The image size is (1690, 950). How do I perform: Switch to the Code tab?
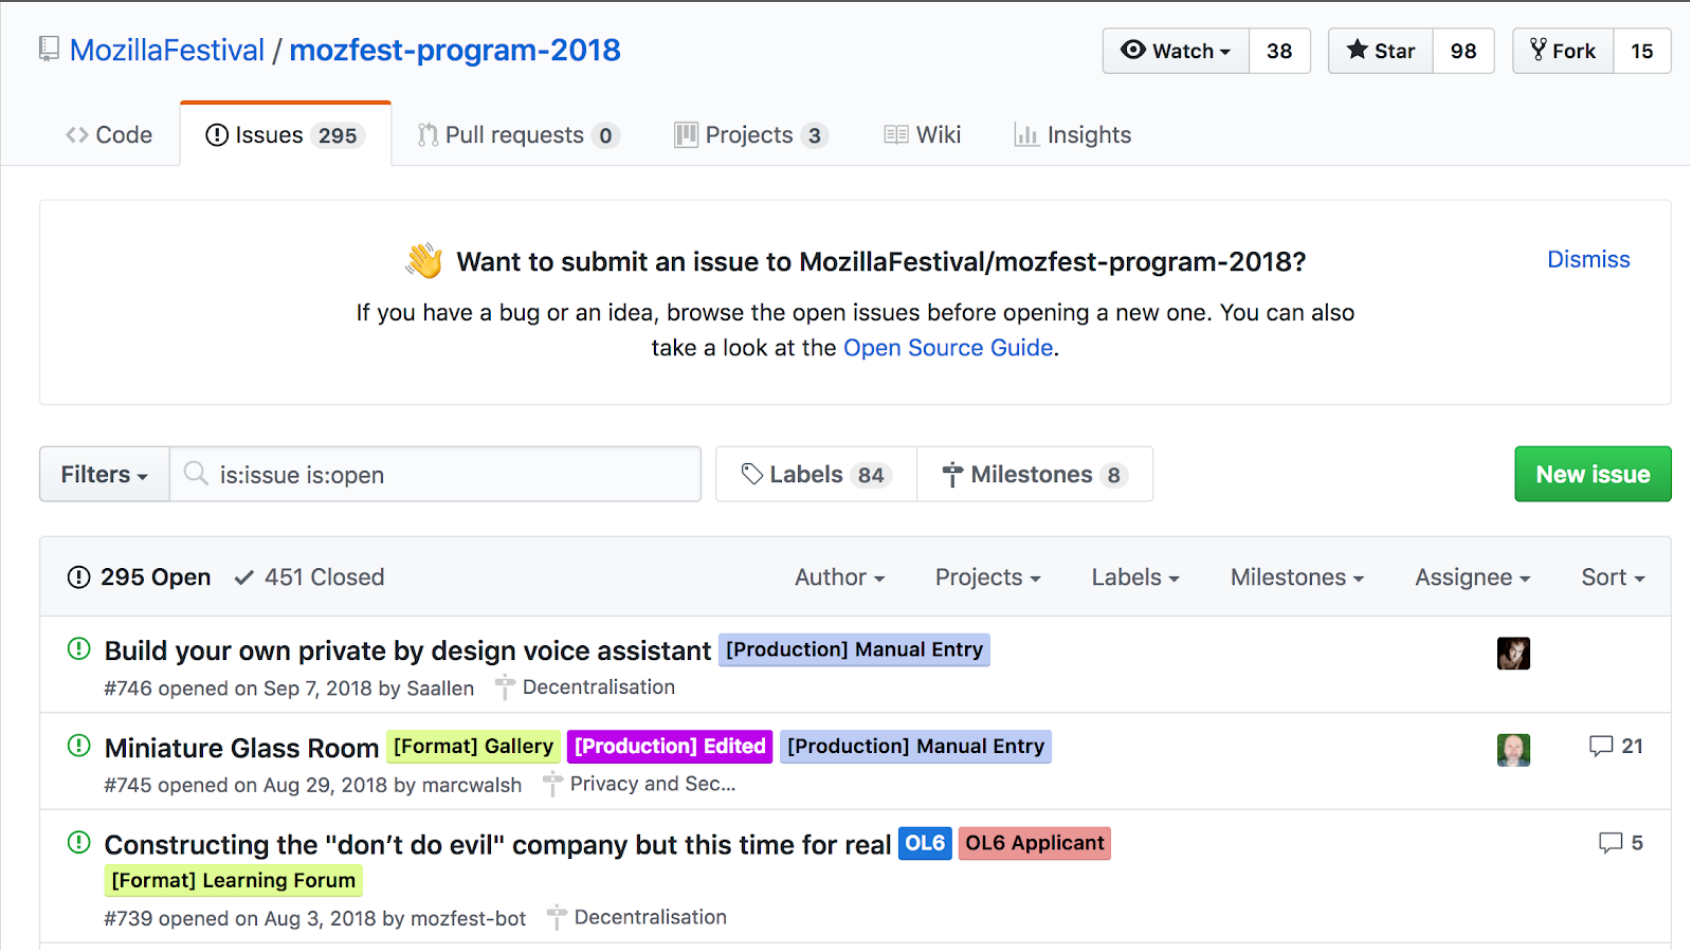pyautogui.click(x=109, y=135)
